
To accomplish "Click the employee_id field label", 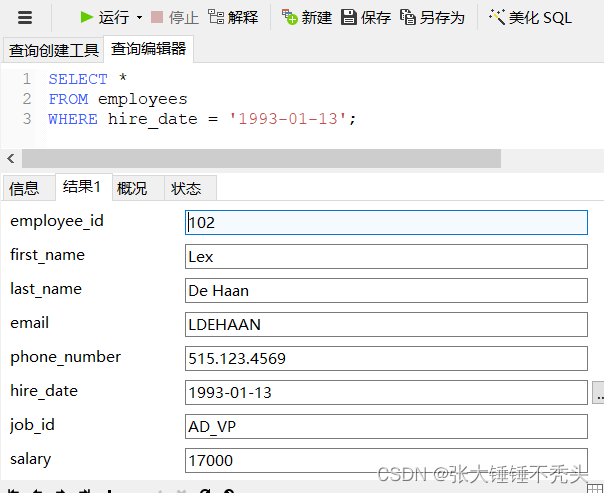I will 57,221.
